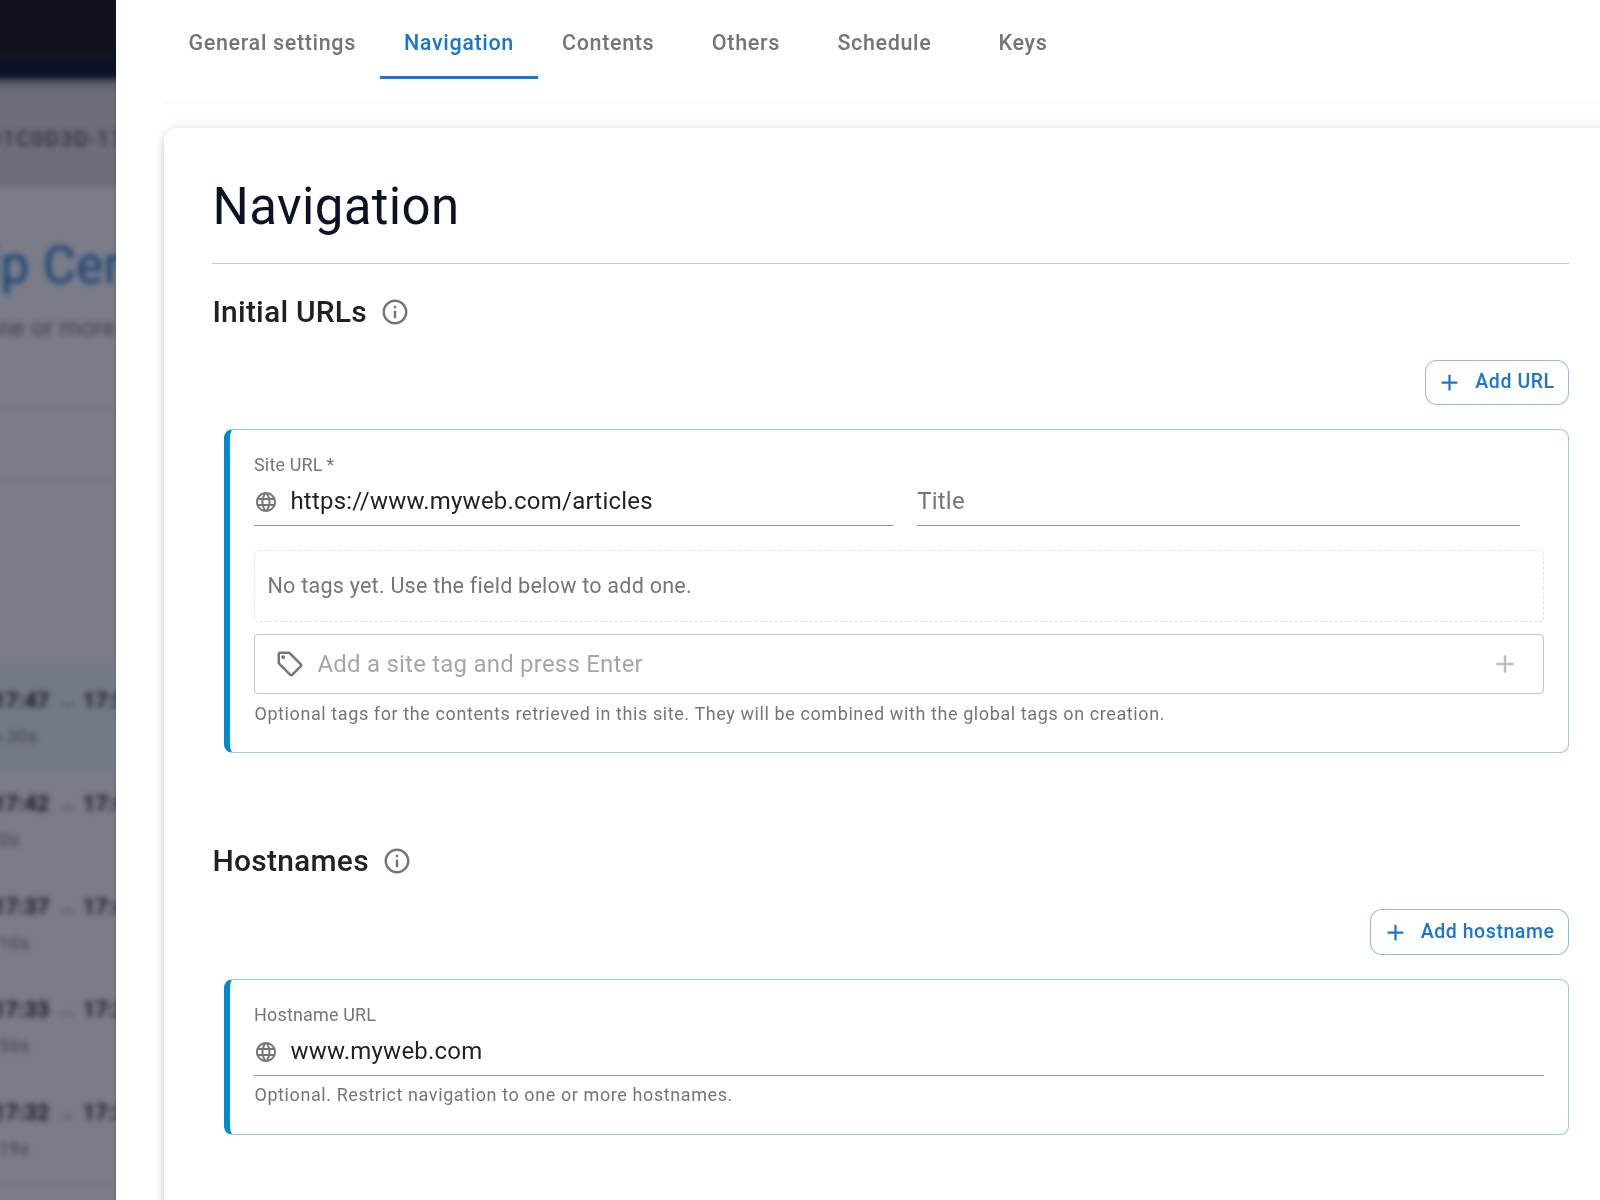Click the Add hostname button
The width and height of the screenshot is (1600, 1200).
click(x=1469, y=932)
